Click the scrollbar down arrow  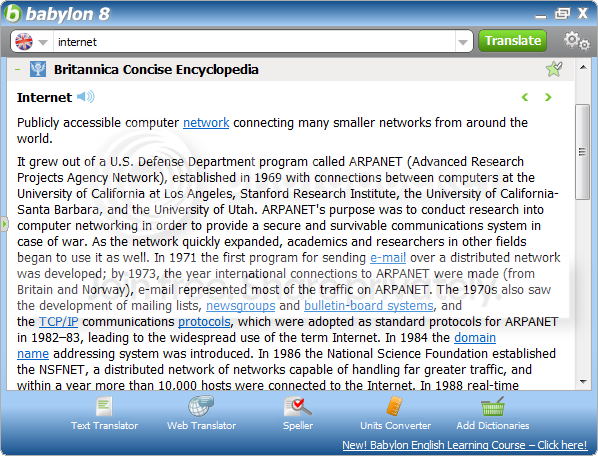point(583,382)
